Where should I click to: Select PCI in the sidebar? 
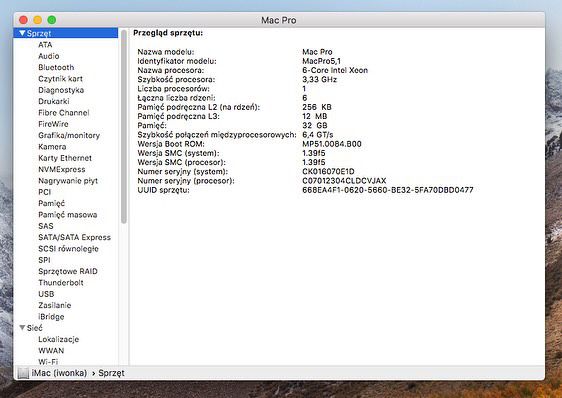(45, 192)
